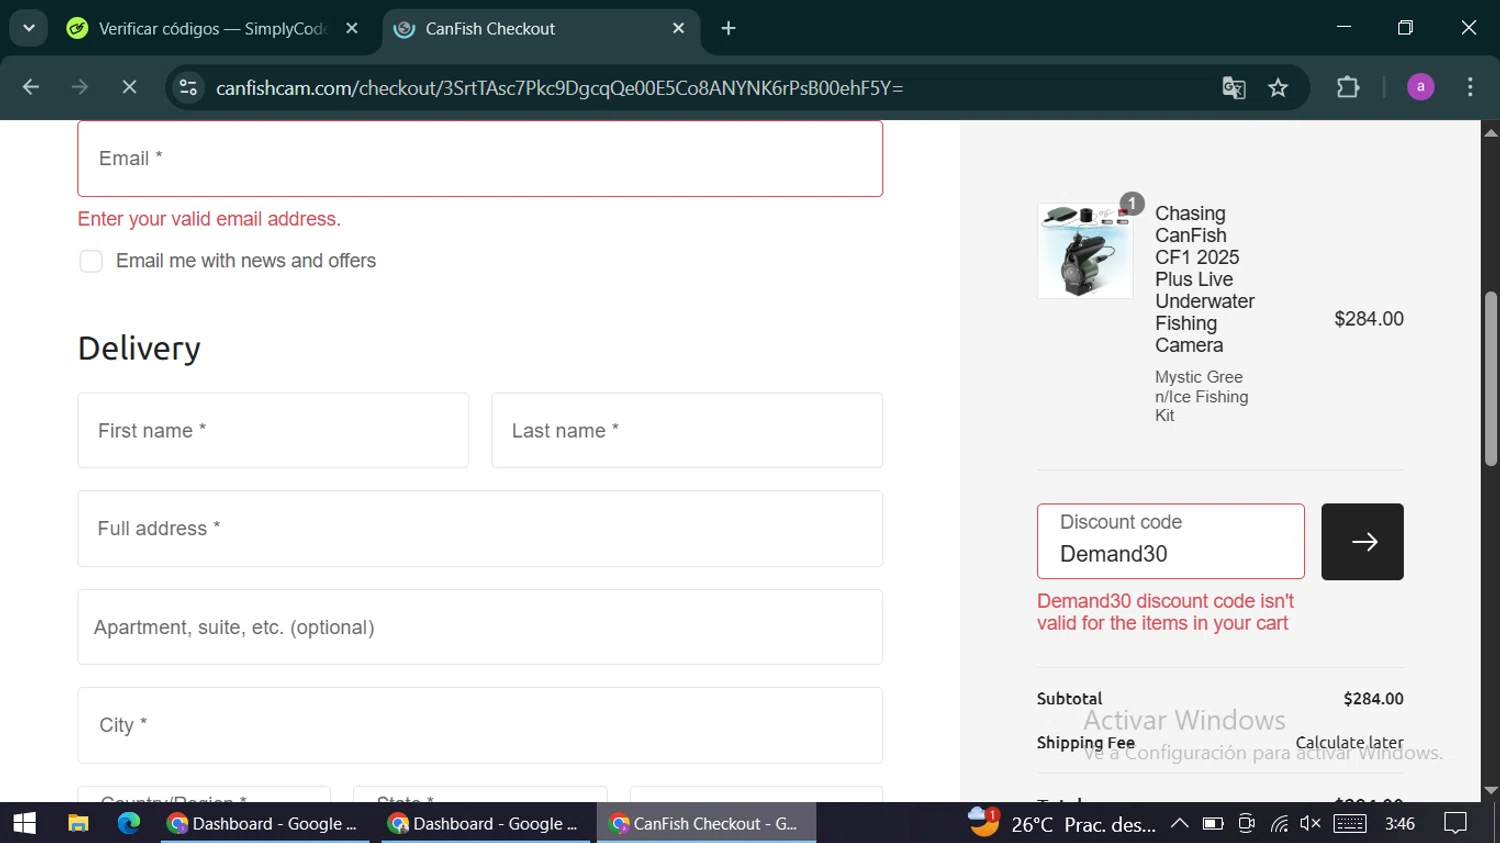Viewport: 1500px width, 843px height.
Task: Open the Chrome profile avatar
Action: [1420, 88]
